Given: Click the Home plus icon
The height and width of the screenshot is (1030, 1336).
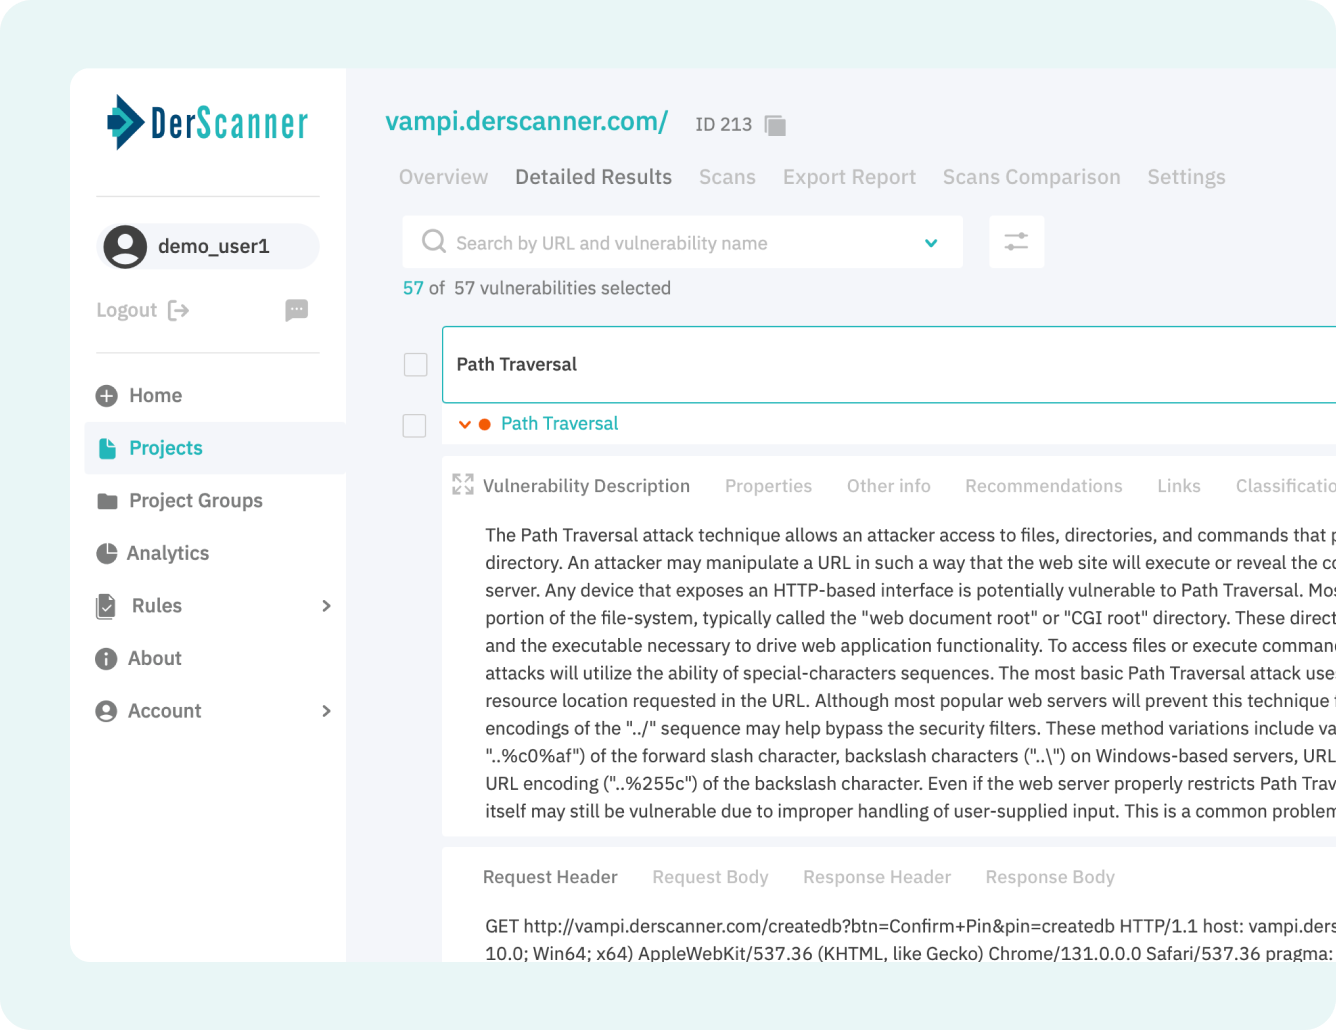Looking at the screenshot, I should 107,396.
